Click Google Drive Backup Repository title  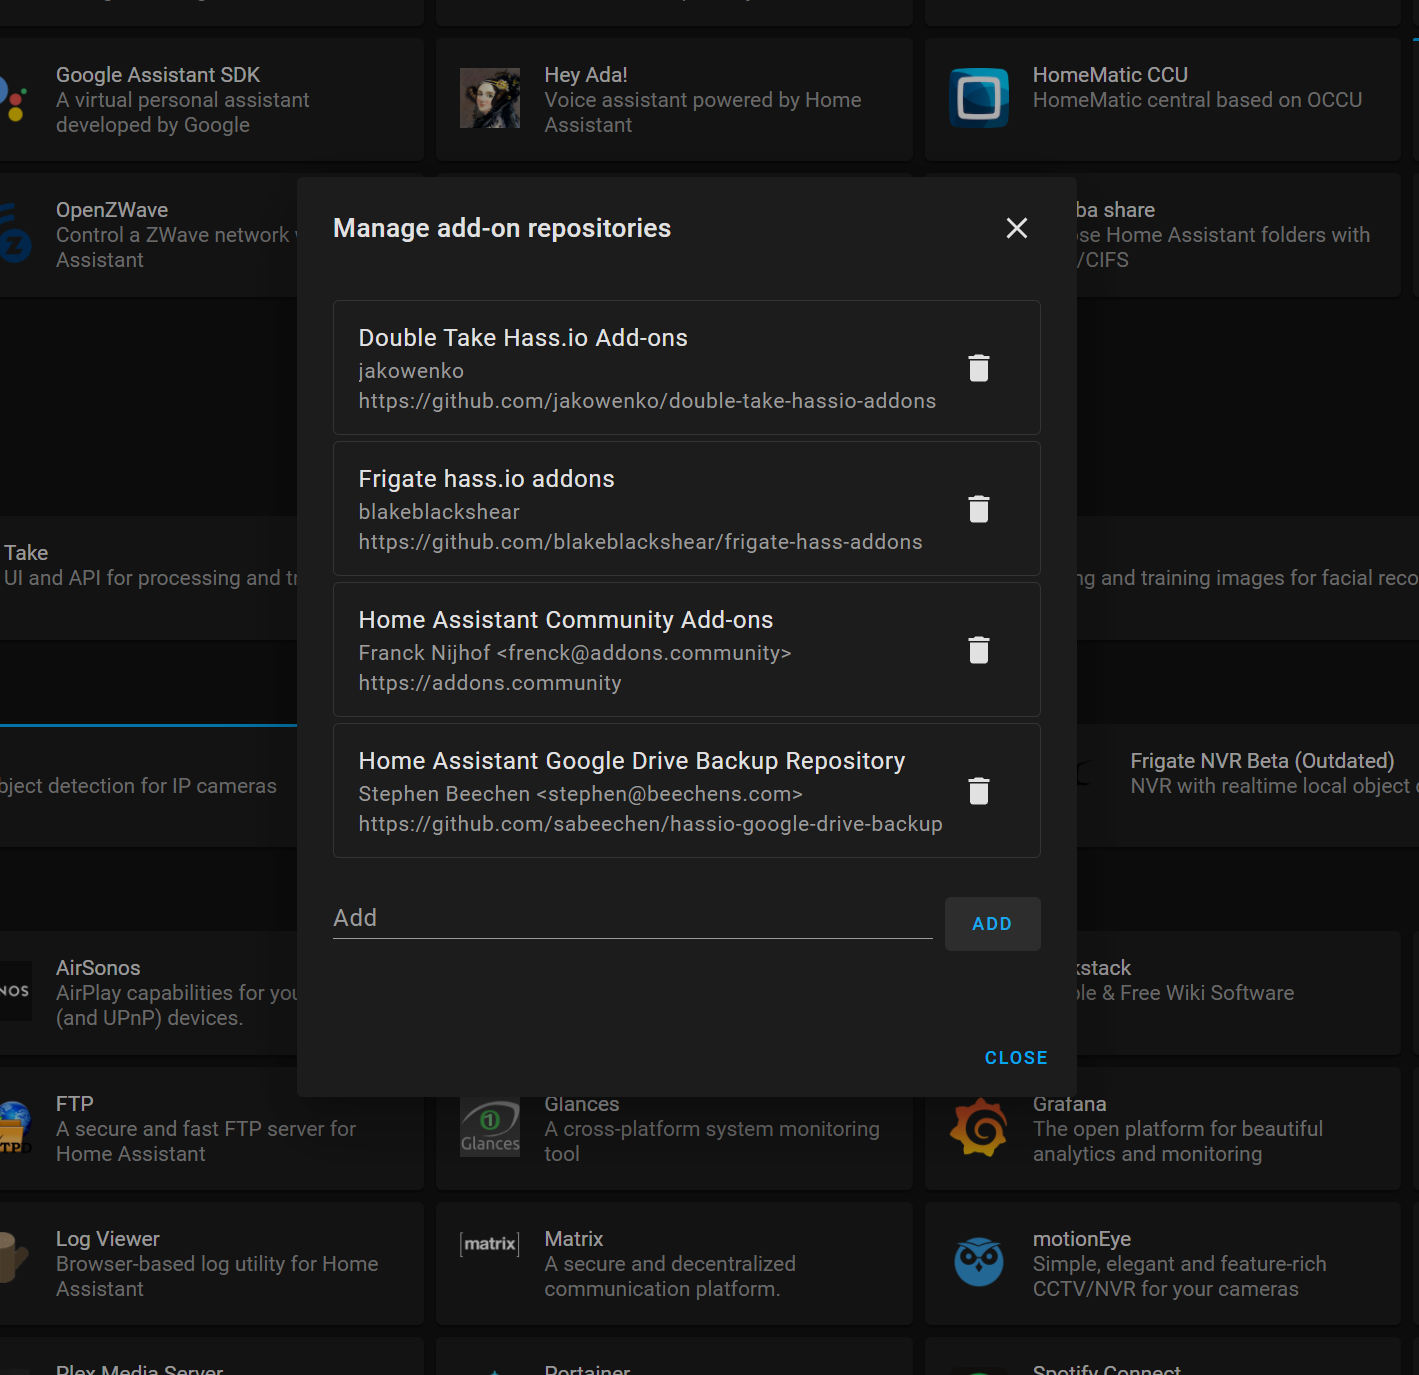click(x=632, y=761)
